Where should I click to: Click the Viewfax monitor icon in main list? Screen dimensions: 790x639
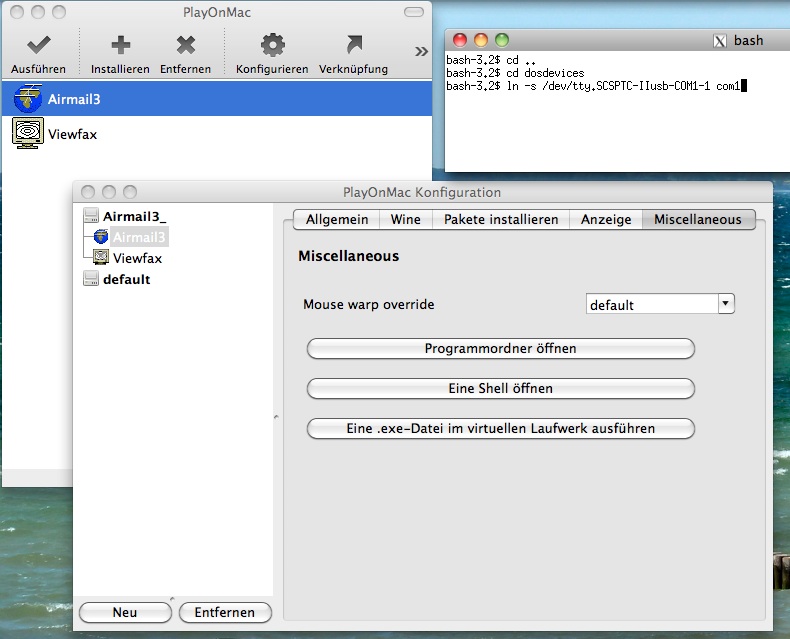click(28, 133)
